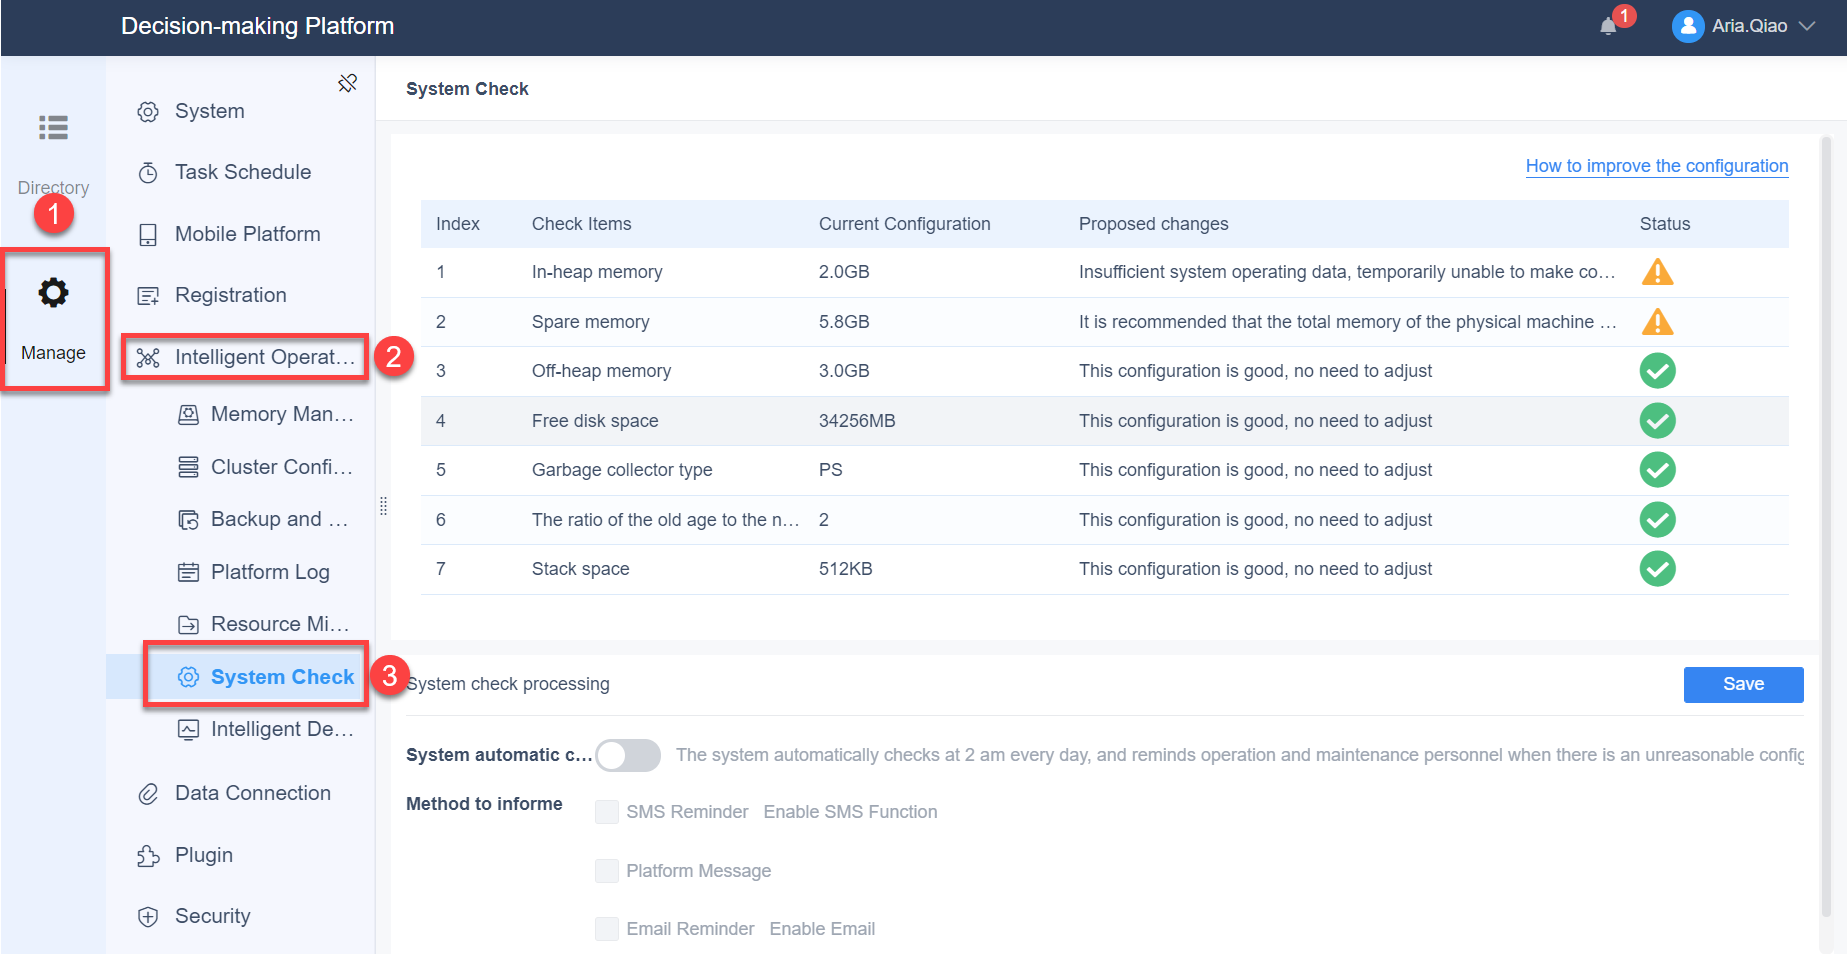The height and width of the screenshot is (954, 1847).
Task: Open the notification bell icon
Action: coord(1610,26)
